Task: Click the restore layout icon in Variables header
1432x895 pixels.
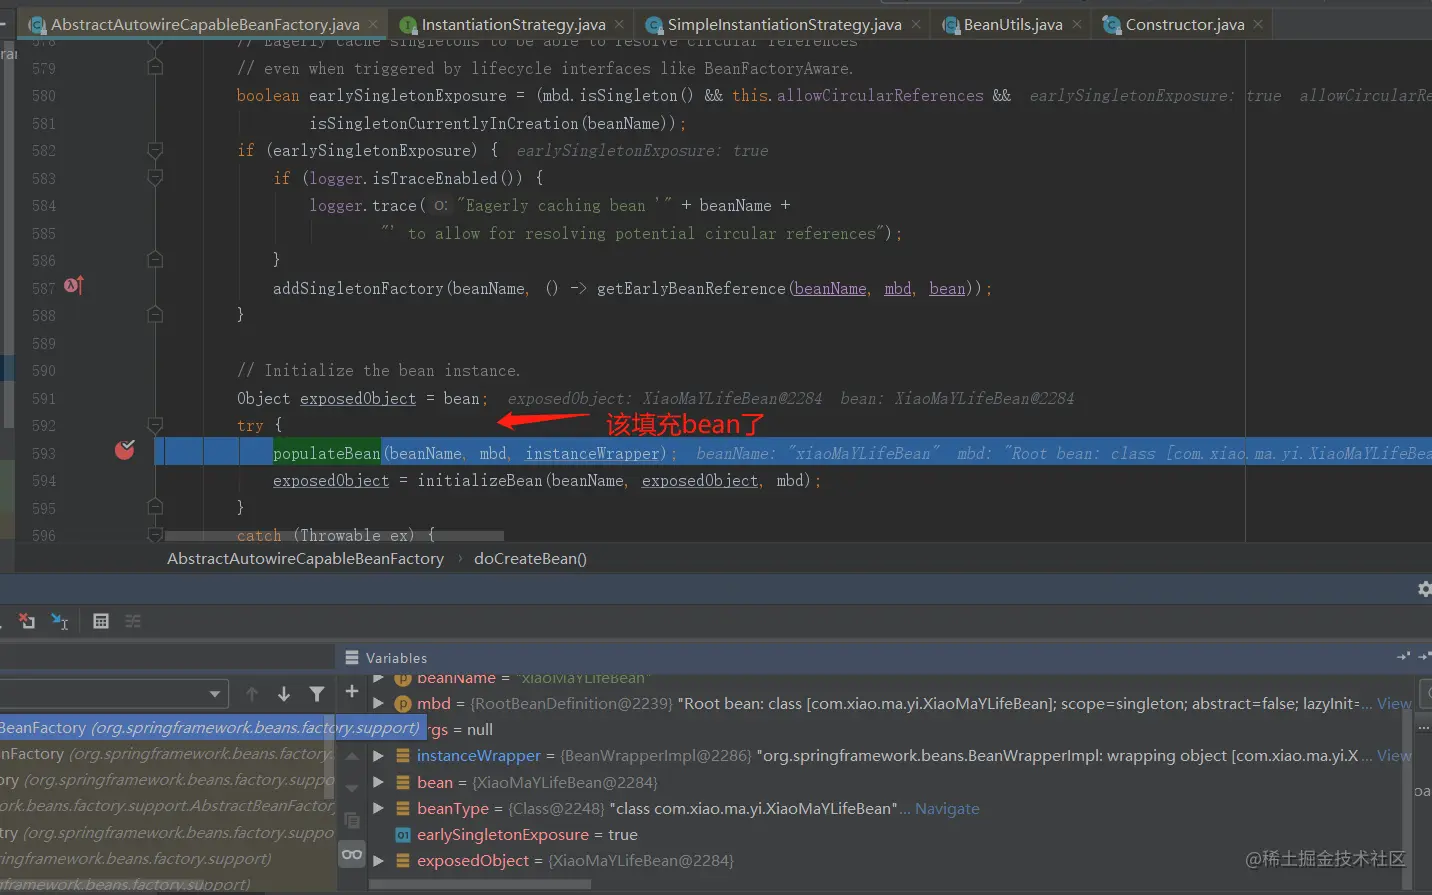Action: [1403, 657]
